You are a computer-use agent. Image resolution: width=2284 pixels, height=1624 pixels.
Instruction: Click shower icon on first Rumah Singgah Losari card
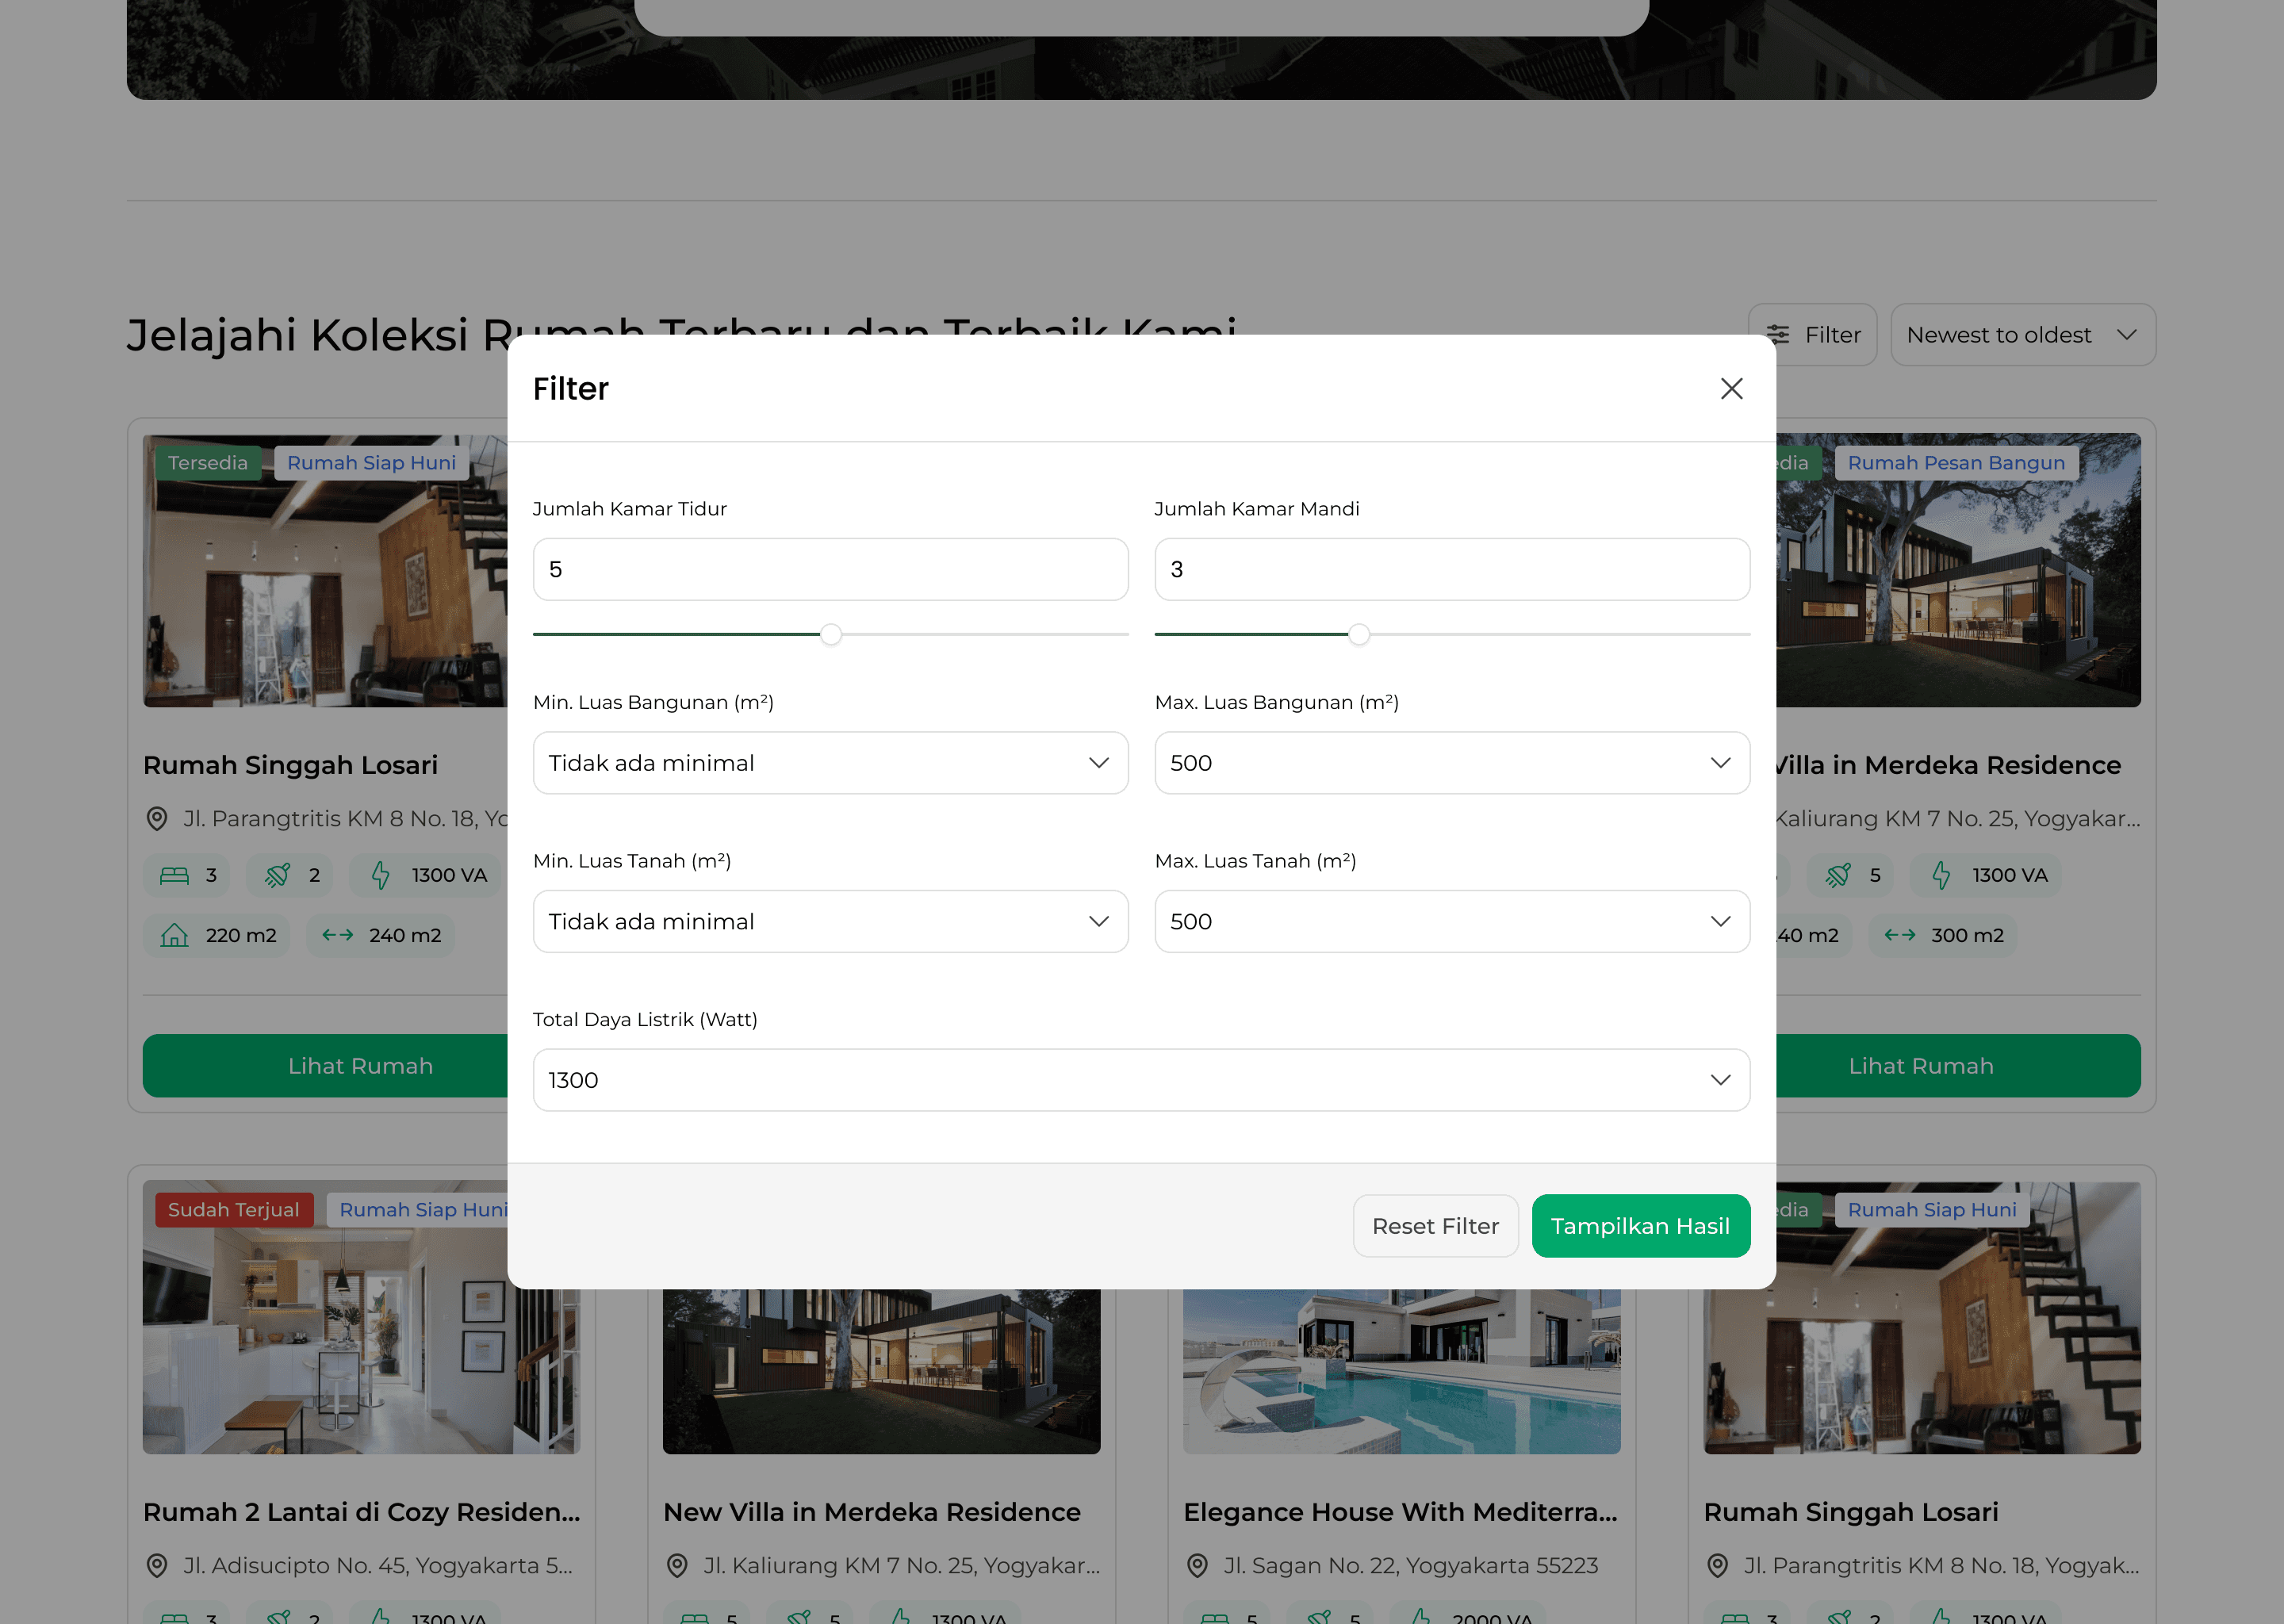click(277, 875)
